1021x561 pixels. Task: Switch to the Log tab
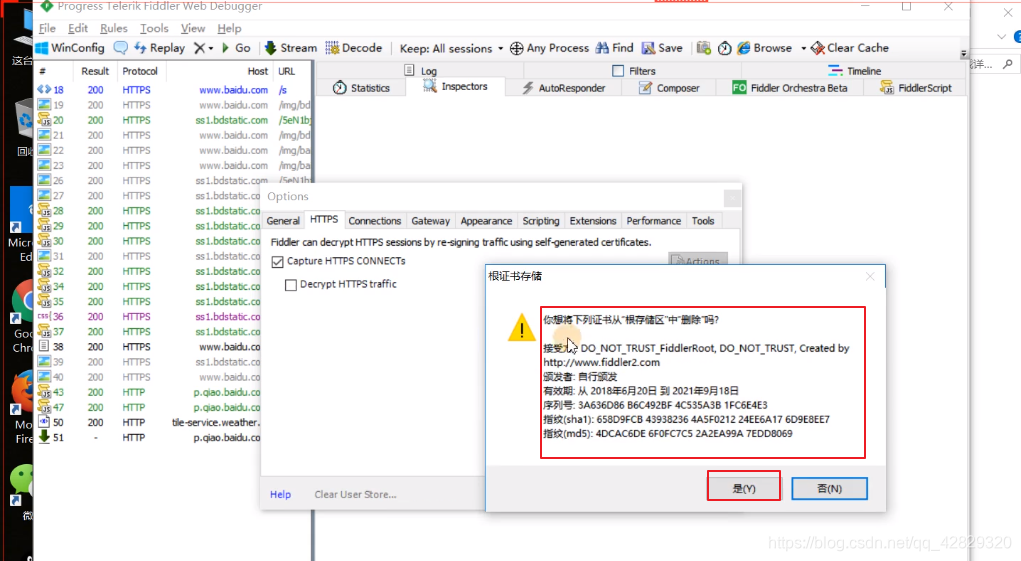pos(421,71)
